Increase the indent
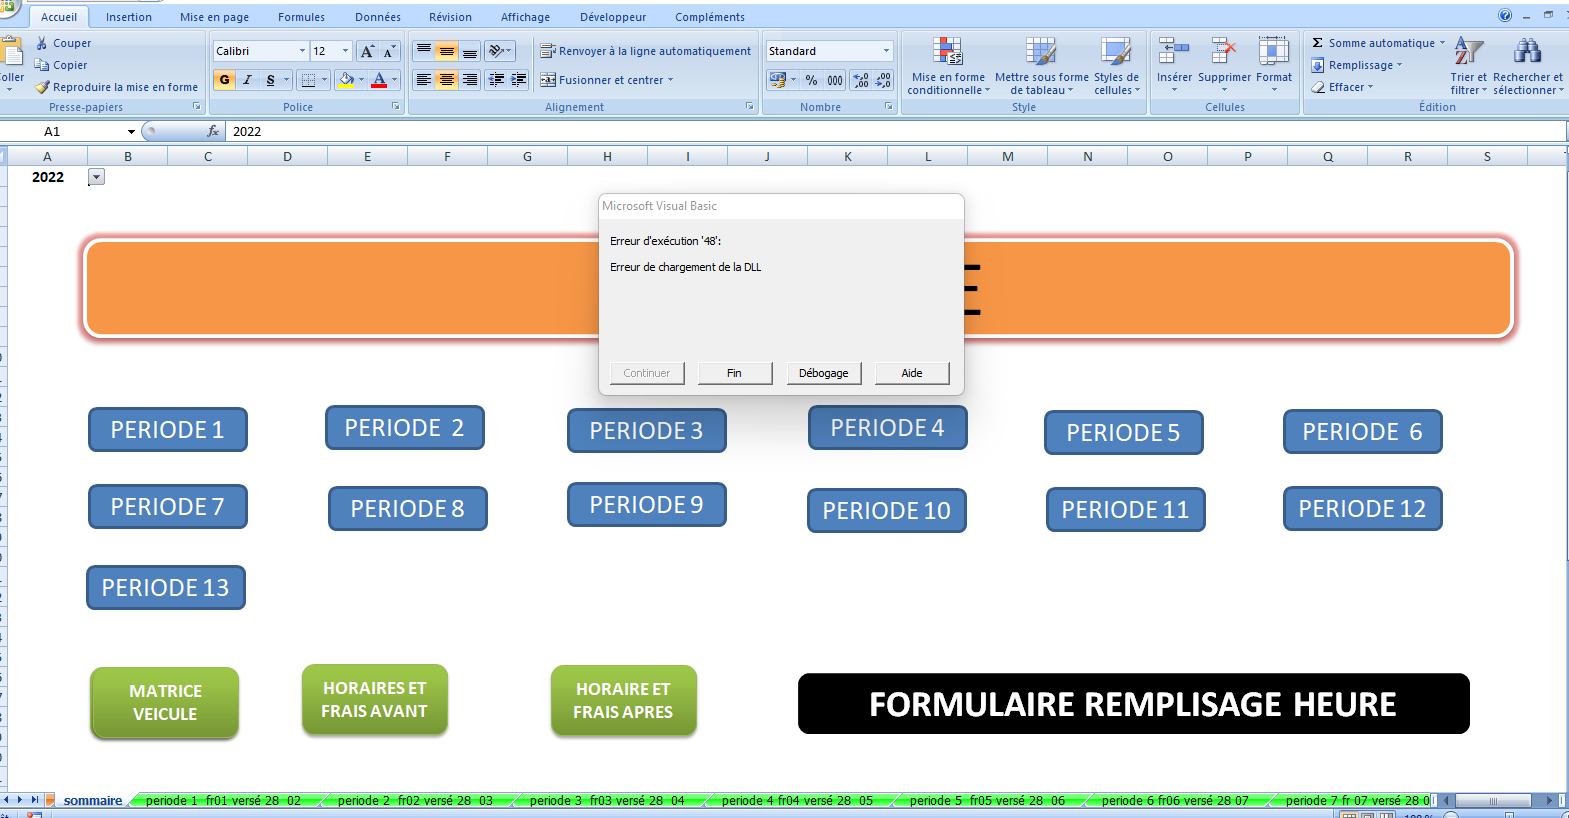This screenshot has width=1569, height=818. pos(519,80)
